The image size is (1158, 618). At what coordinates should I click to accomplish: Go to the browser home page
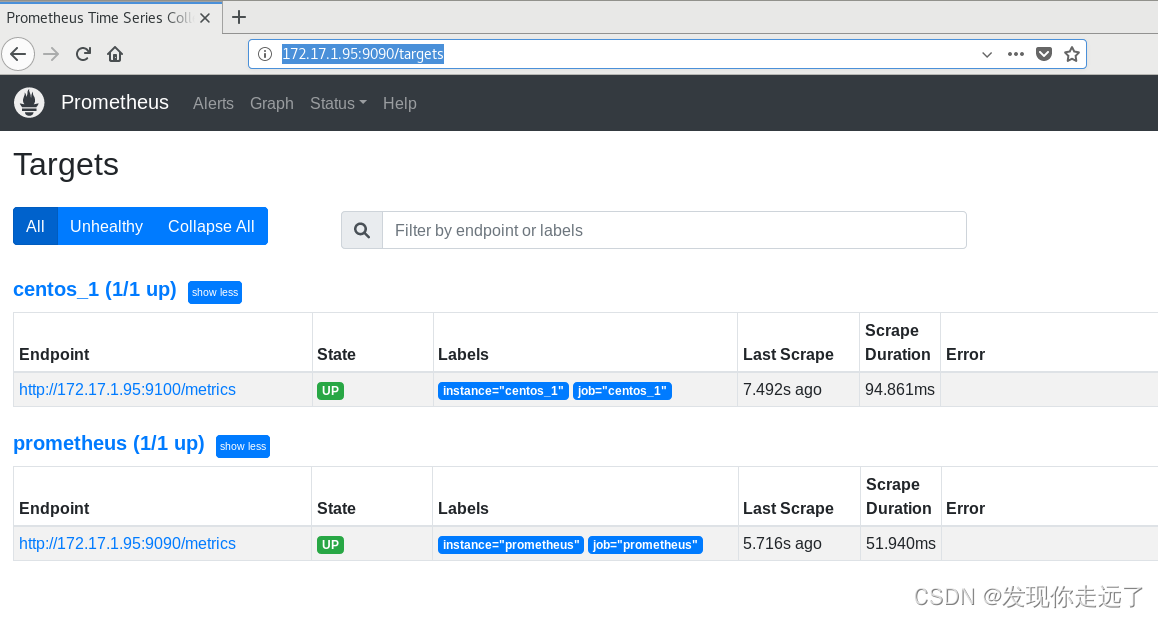coord(114,54)
